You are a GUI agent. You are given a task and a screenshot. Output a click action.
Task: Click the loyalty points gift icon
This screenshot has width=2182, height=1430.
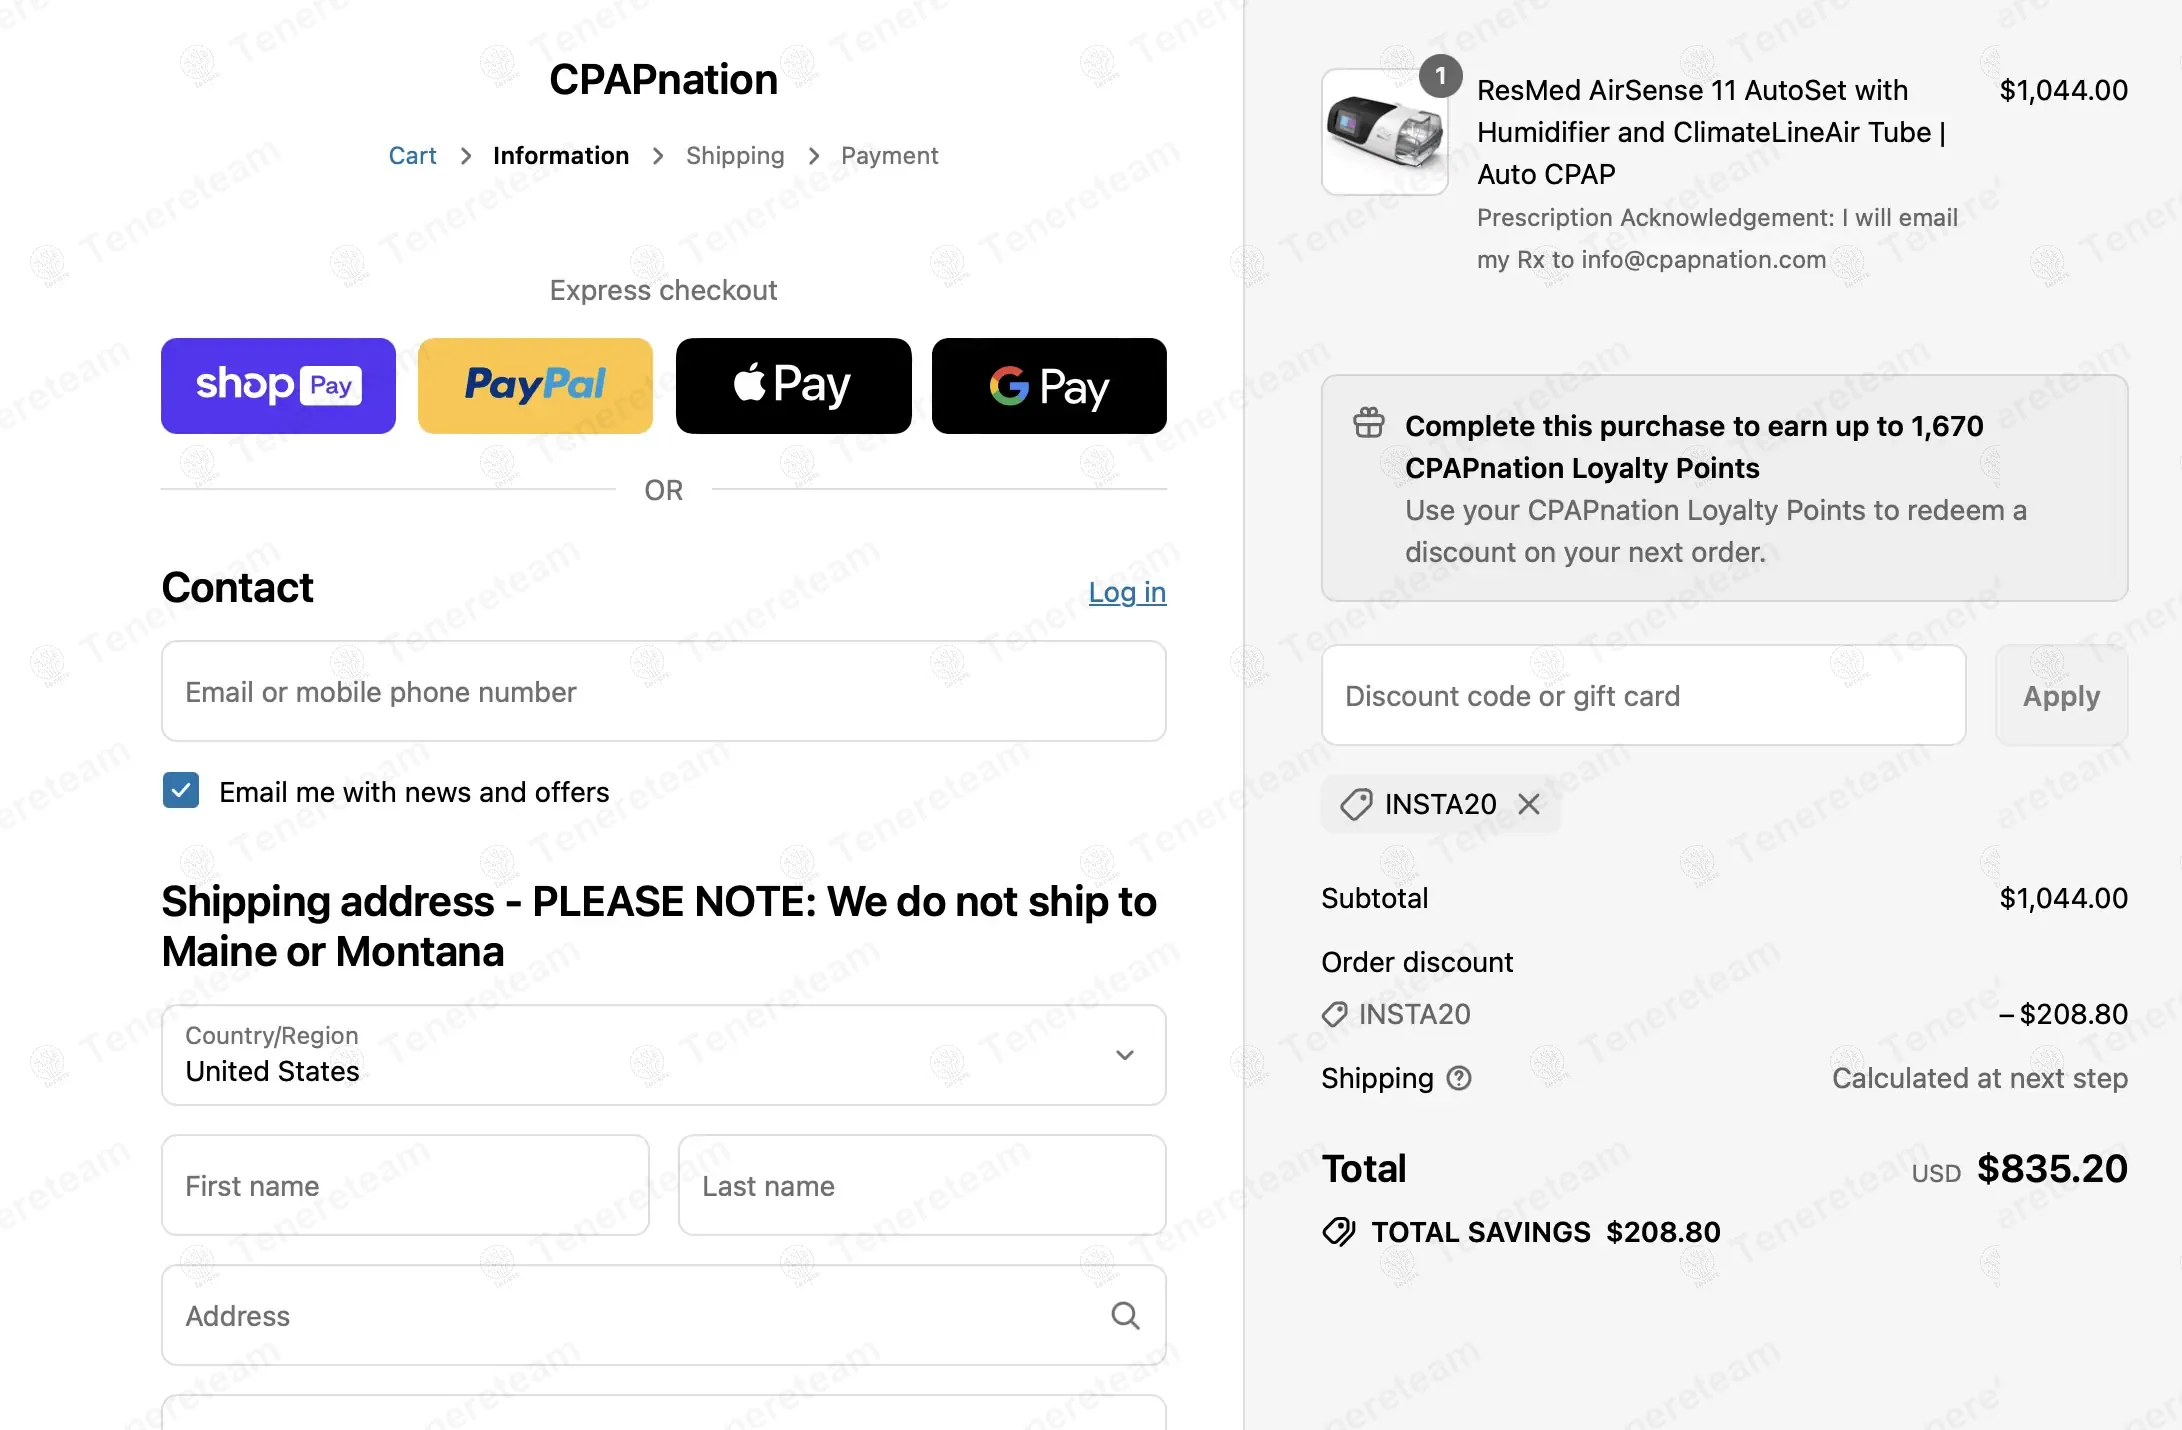tap(1369, 424)
